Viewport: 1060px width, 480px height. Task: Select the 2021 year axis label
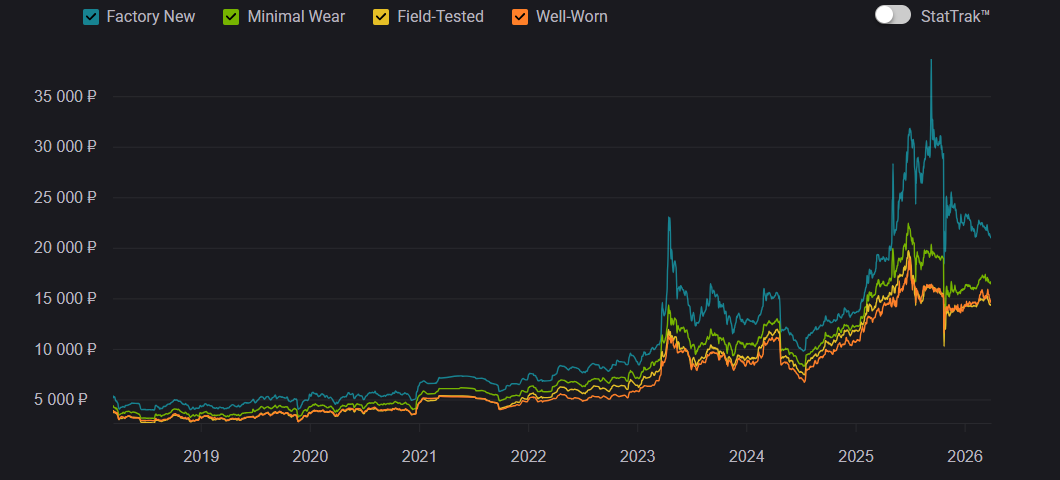[419, 456]
